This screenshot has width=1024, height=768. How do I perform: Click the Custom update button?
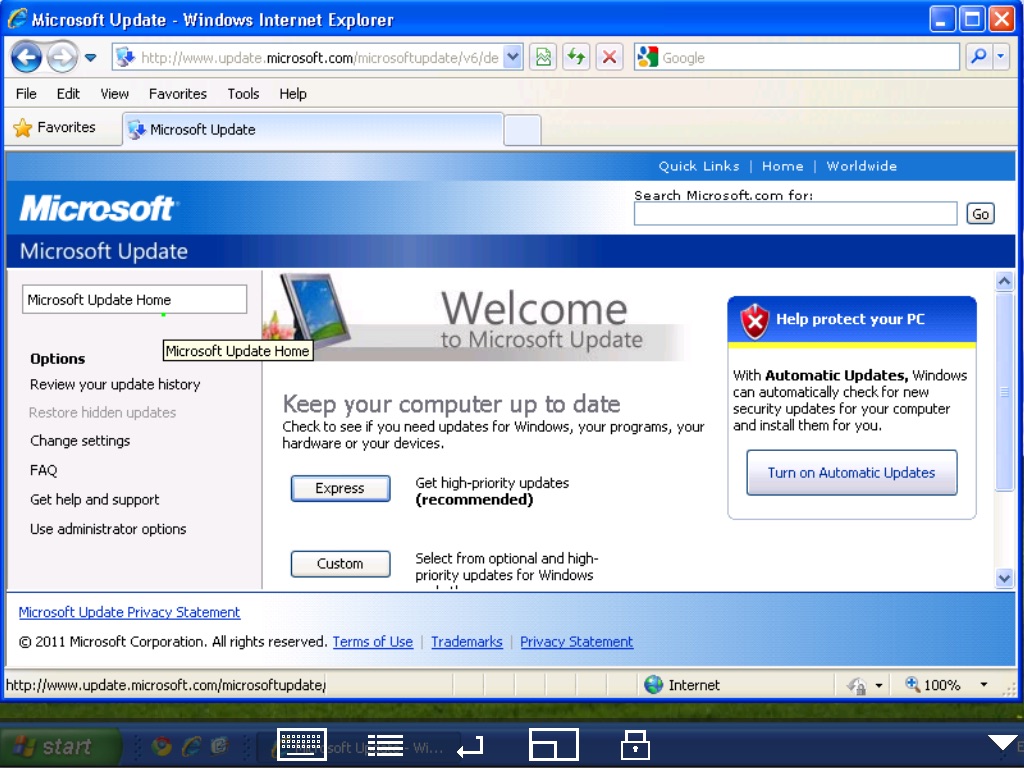[x=340, y=564]
